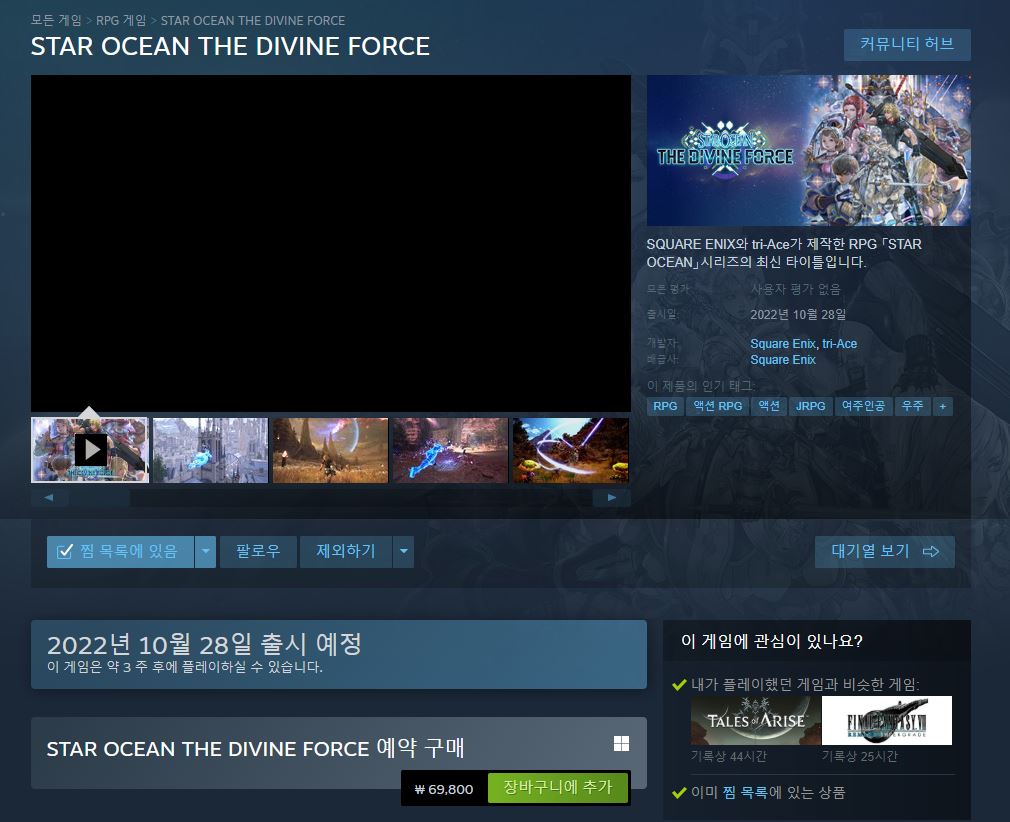This screenshot has height=822, width=1010.
Task: Open the queue with 대기열 보기 button
Action: [884, 551]
